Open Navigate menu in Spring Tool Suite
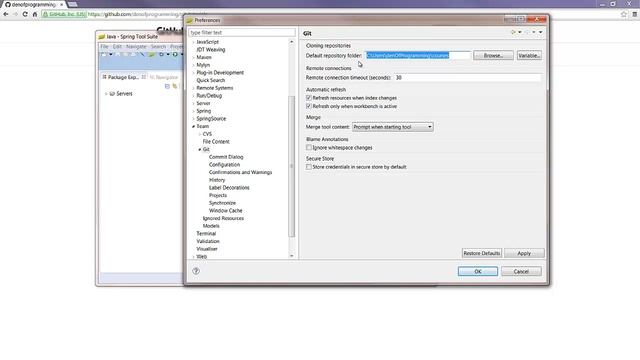Image resolution: width=640 pixels, height=360 pixels. pyautogui.click(x=136, y=47)
